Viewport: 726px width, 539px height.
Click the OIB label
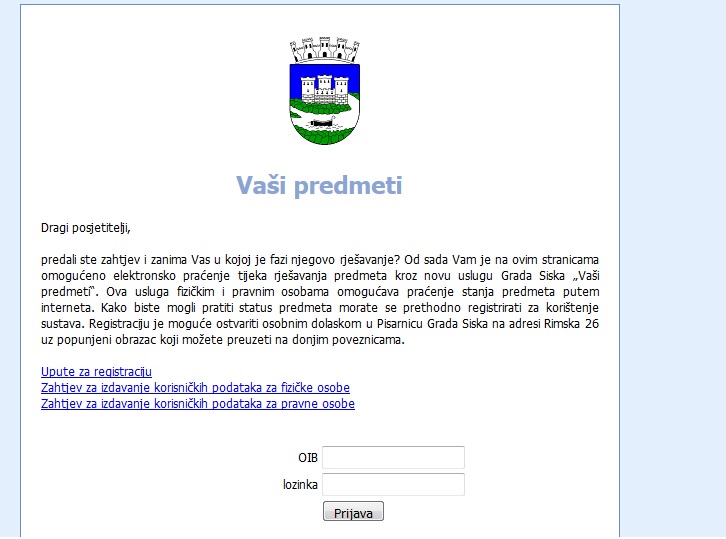point(308,458)
